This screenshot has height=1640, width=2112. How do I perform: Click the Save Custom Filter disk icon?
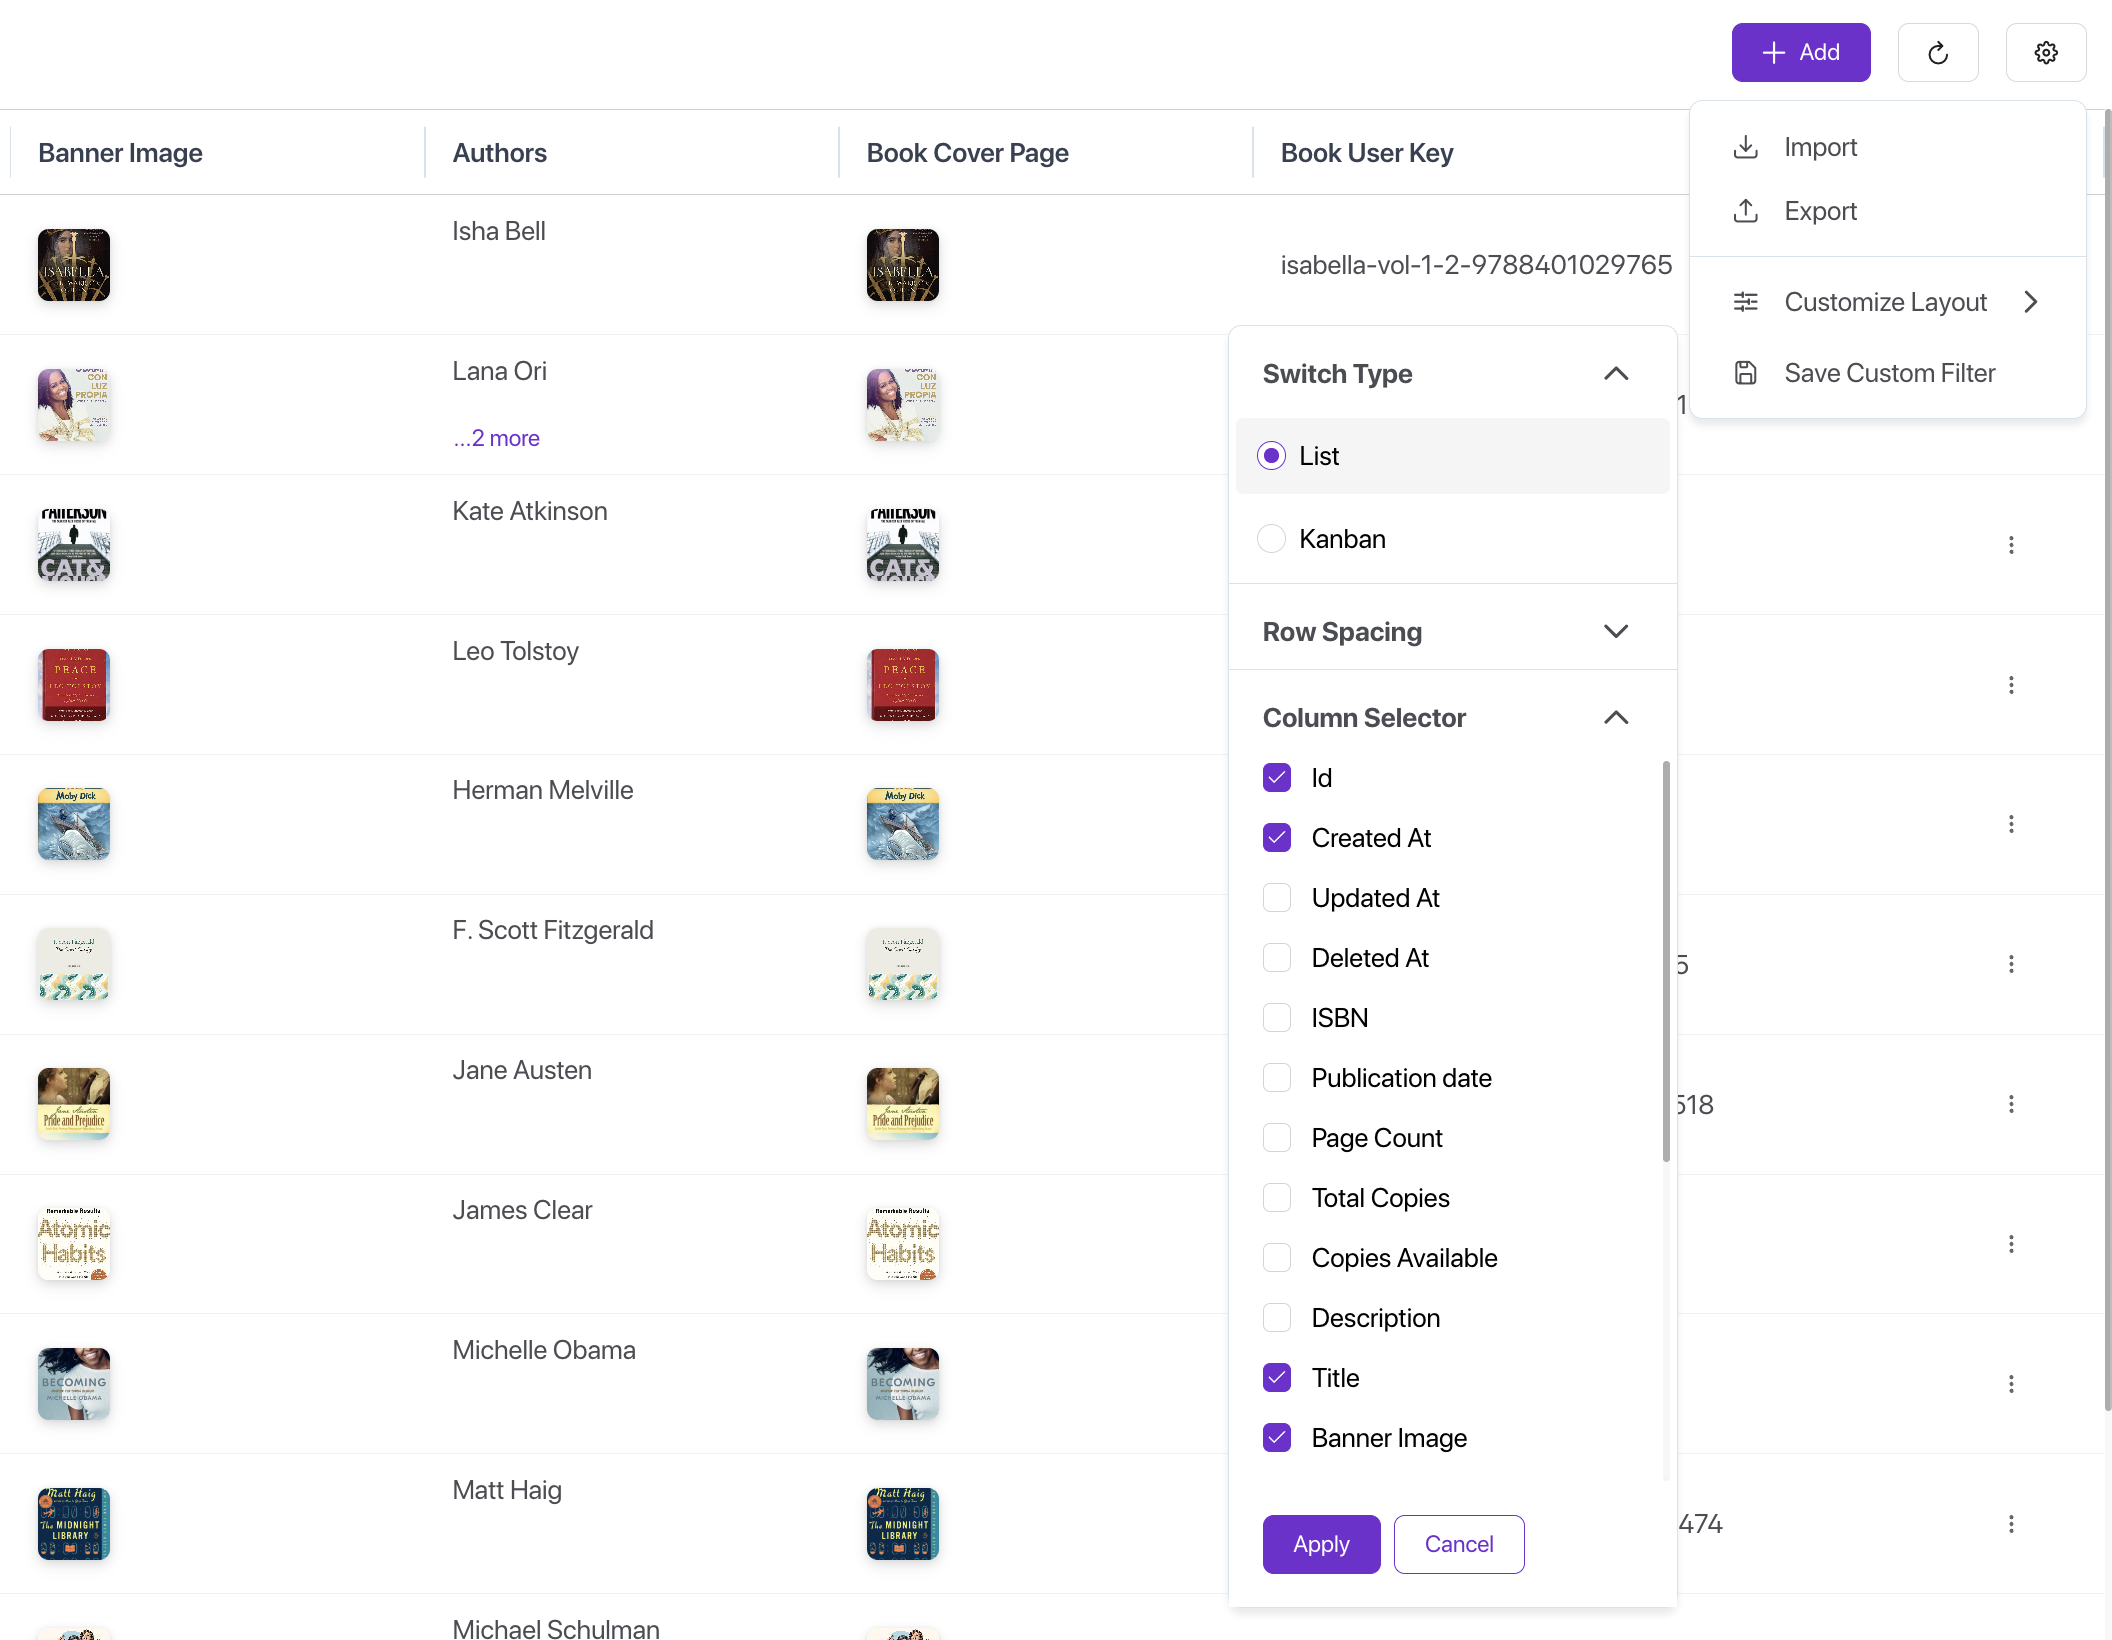coord(1745,373)
